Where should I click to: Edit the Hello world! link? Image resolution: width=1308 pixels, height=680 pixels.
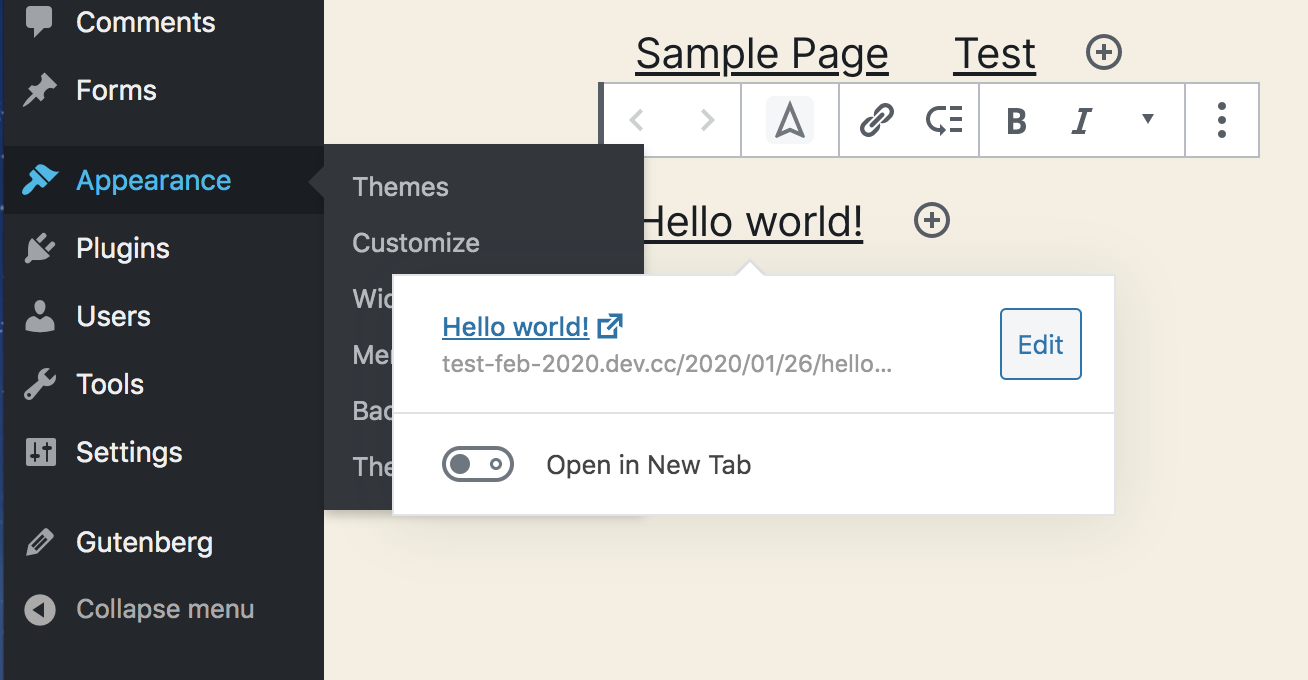pyautogui.click(x=1040, y=344)
